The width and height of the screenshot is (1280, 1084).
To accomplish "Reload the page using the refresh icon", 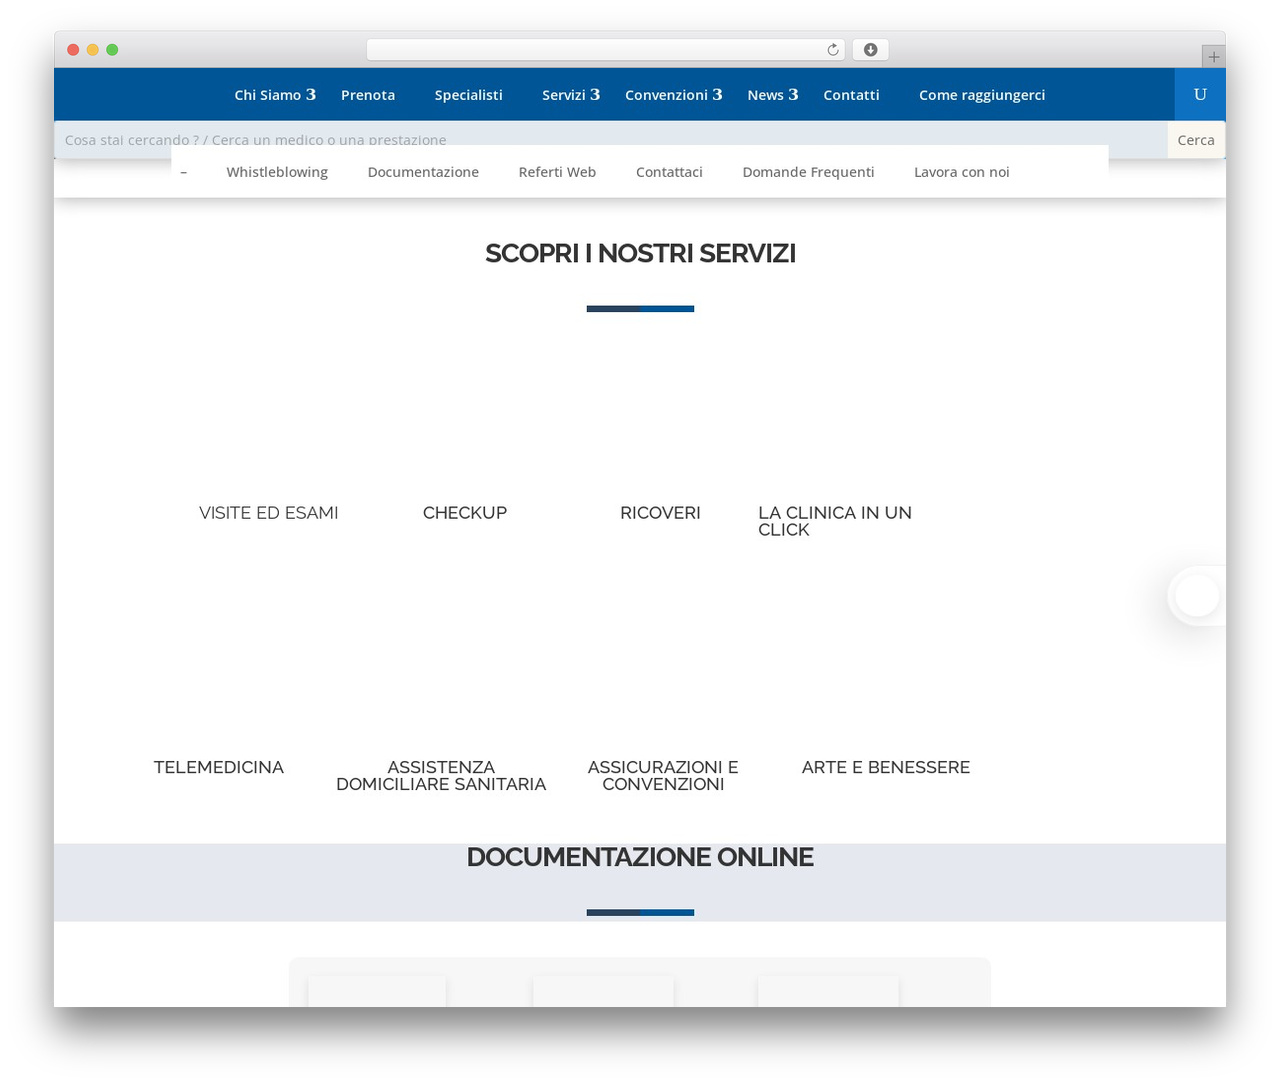I will coord(832,50).
